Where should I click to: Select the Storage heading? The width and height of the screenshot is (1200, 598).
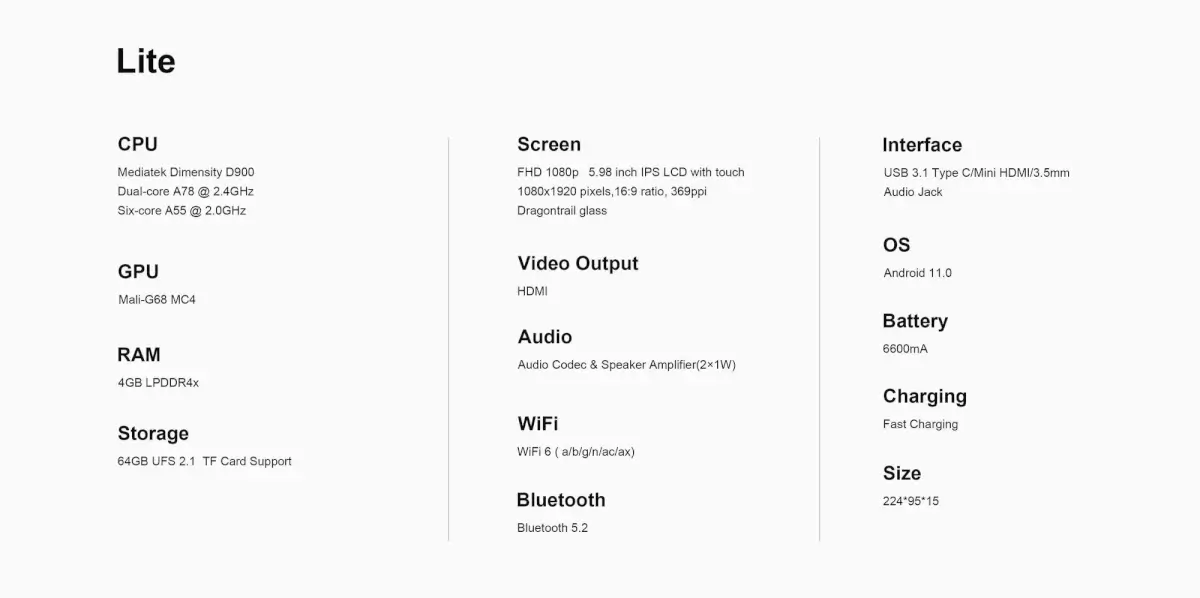pyautogui.click(x=153, y=433)
